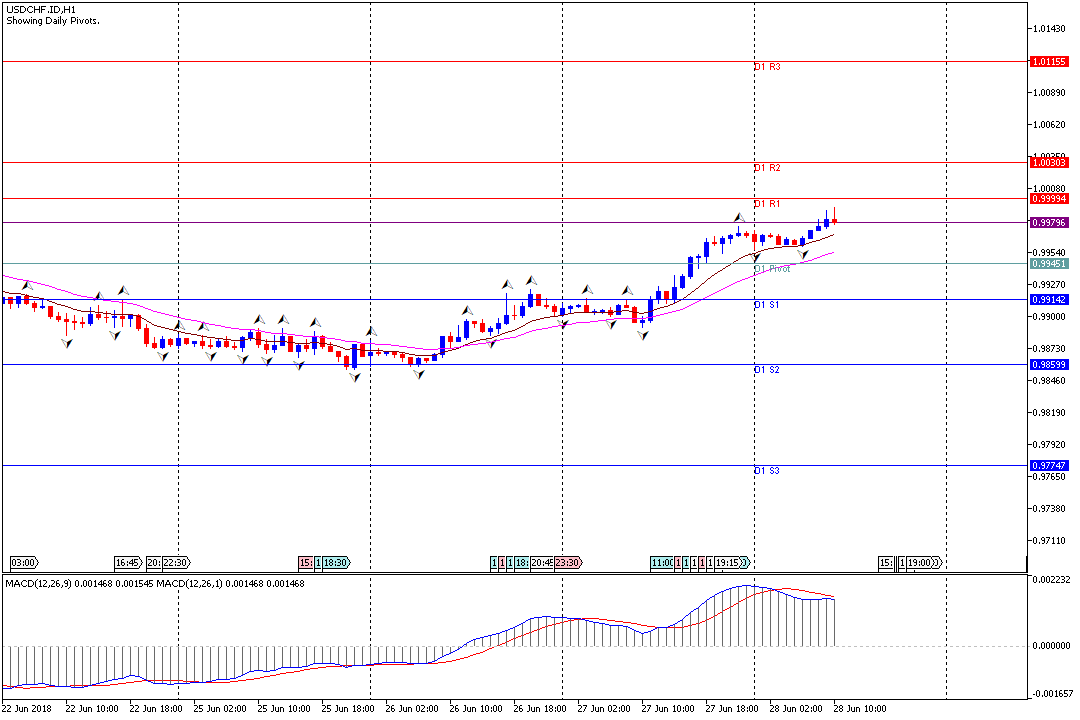
Task: Click the USDCHF.ID,H1 chart title
Action: (x=41, y=10)
